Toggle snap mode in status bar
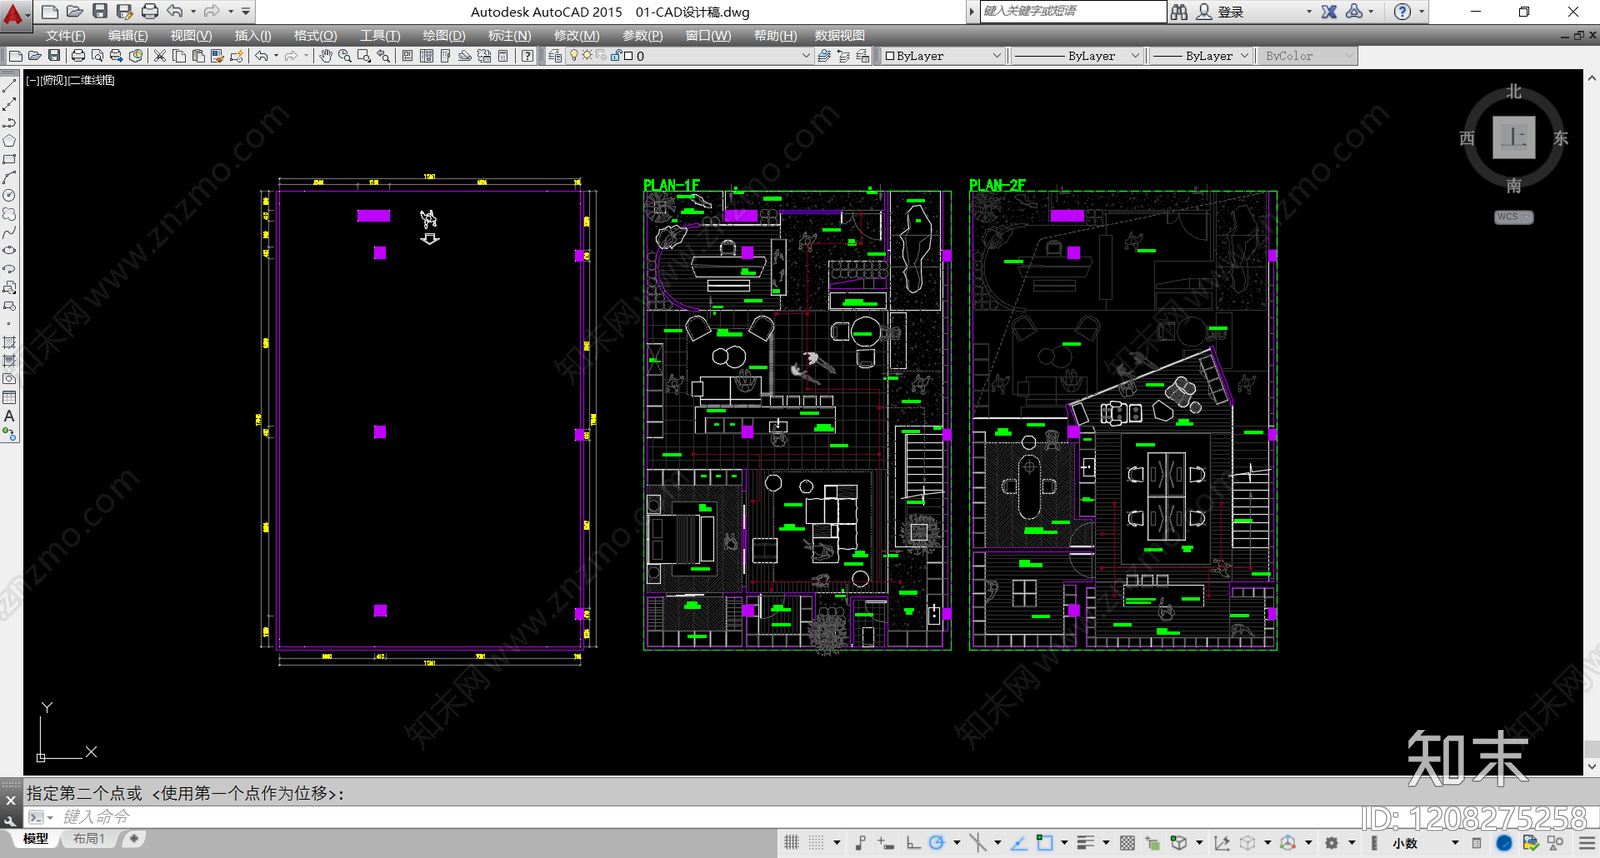The height and width of the screenshot is (858, 1600). click(x=816, y=843)
